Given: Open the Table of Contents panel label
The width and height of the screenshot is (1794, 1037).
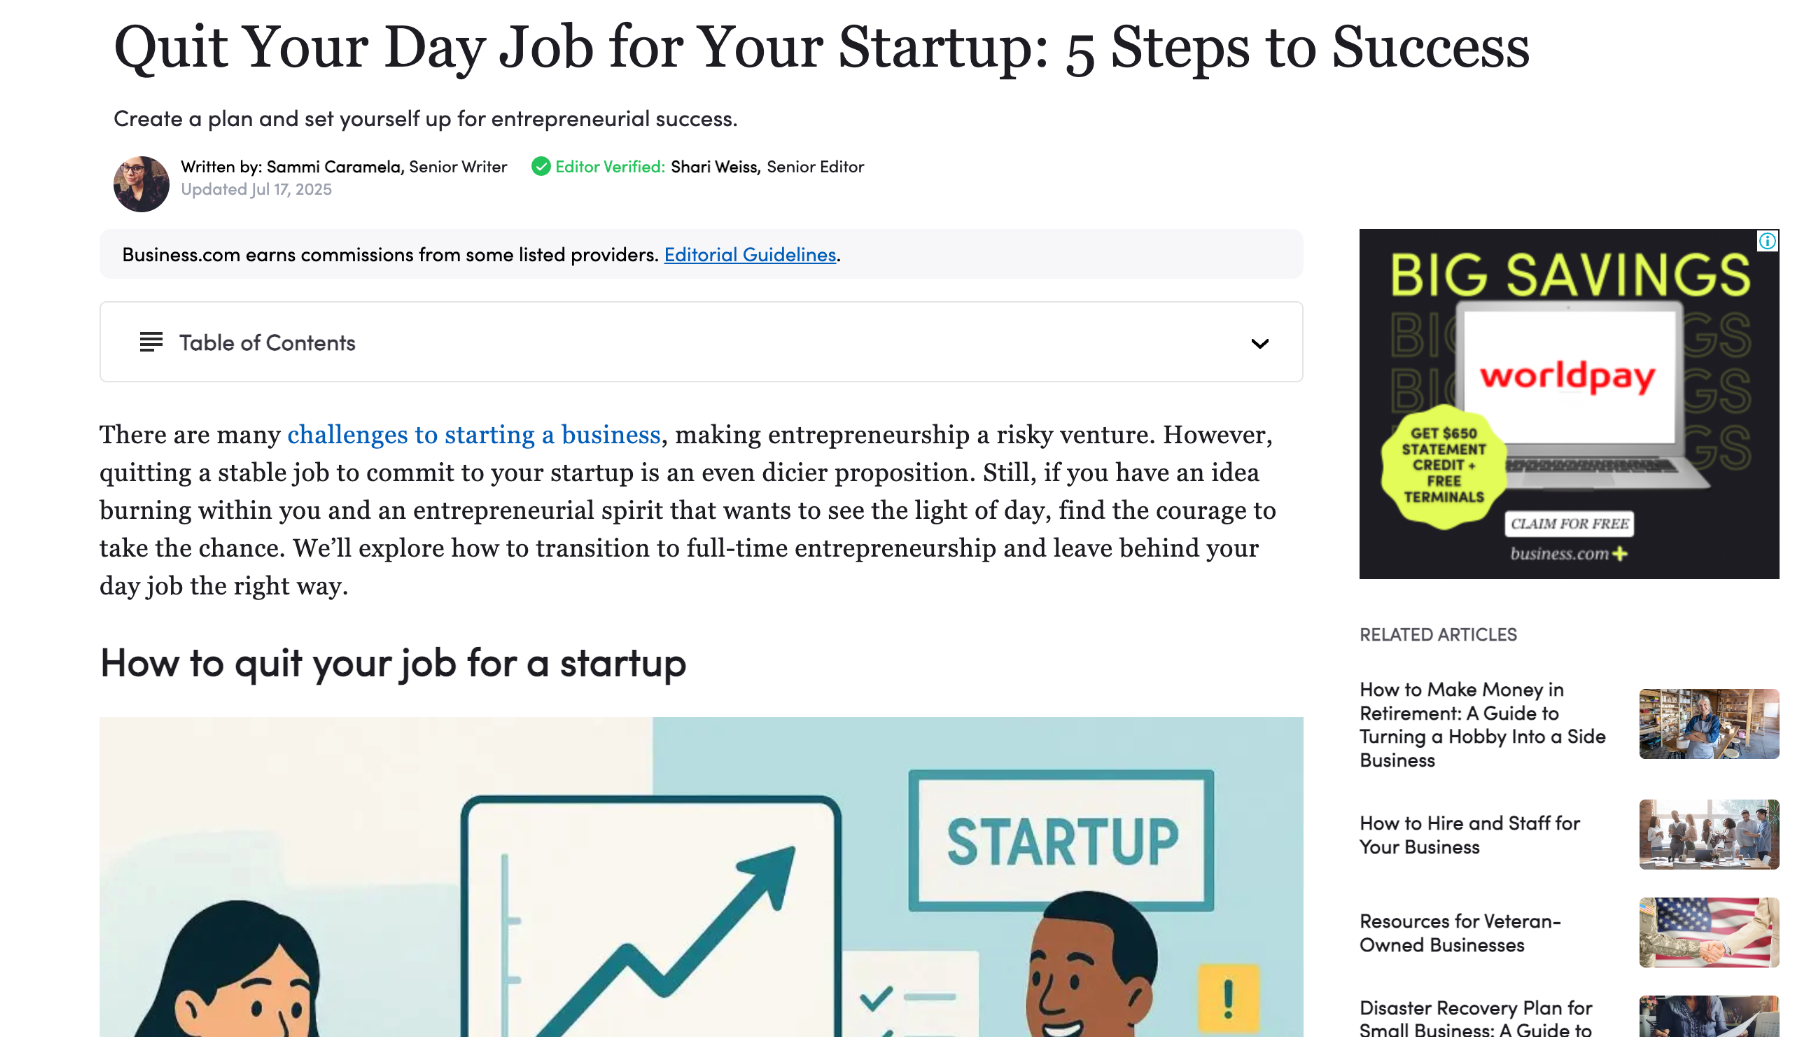Looking at the screenshot, I should [267, 343].
